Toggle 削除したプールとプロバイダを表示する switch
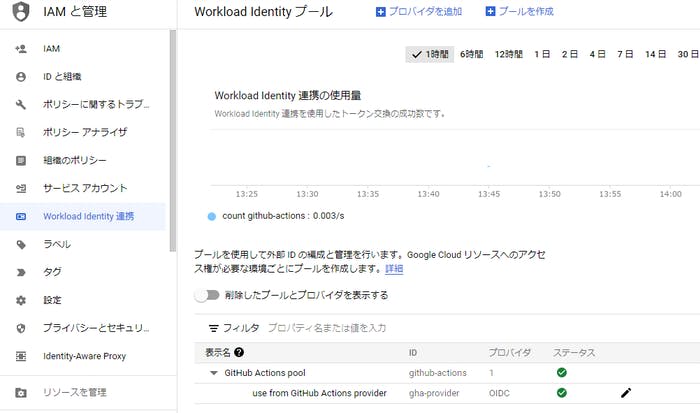700x413 pixels. click(x=207, y=295)
